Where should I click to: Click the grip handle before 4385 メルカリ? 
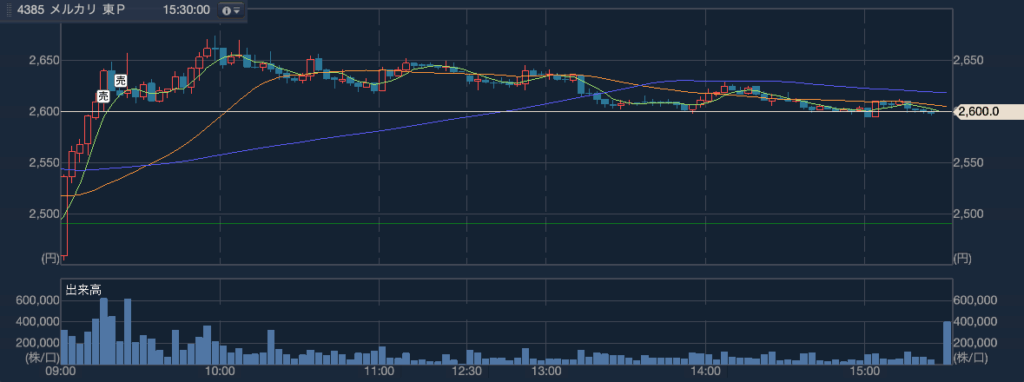click(x=8, y=10)
